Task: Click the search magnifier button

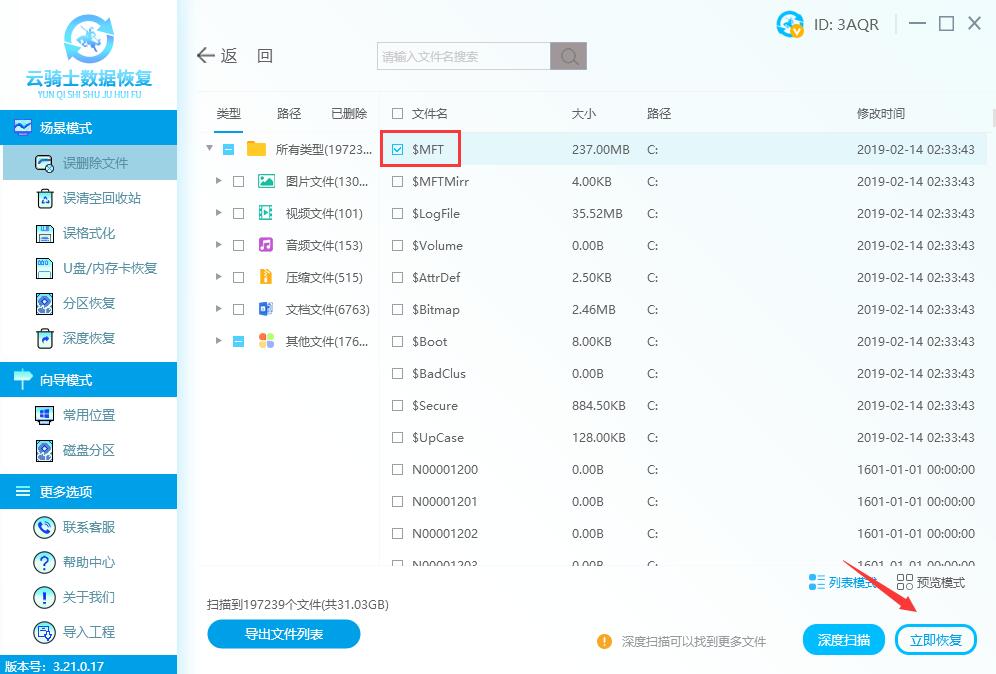Action: (x=569, y=56)
